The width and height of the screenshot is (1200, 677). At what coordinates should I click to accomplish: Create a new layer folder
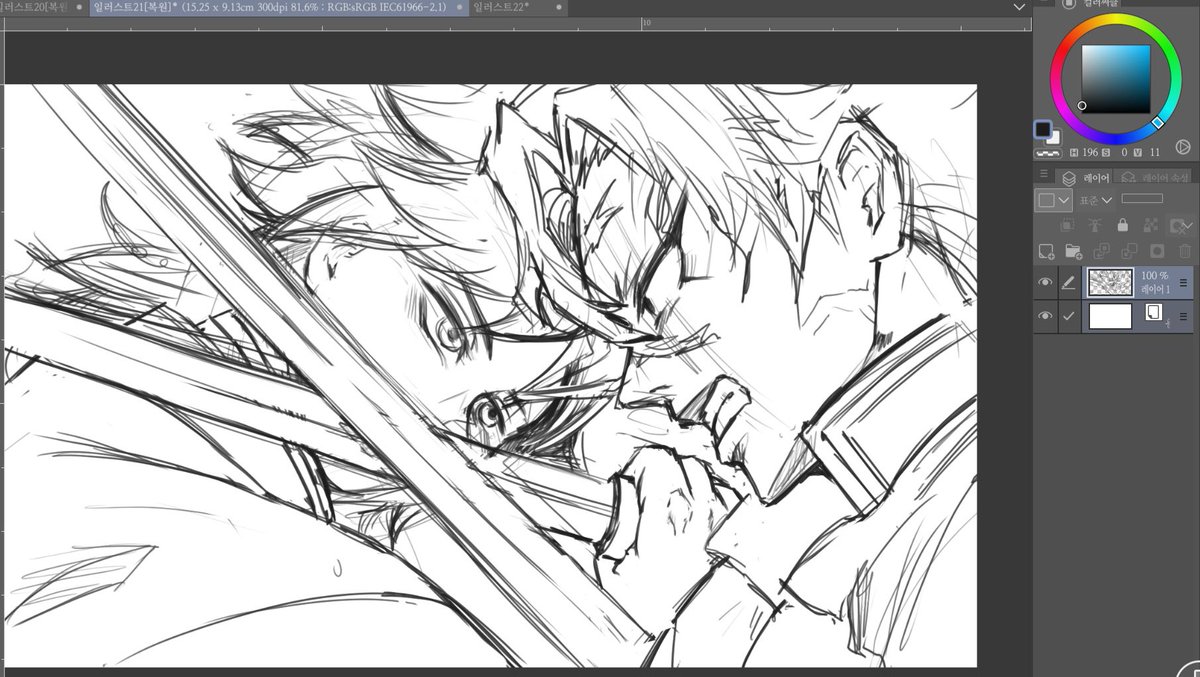(x=1073, y=251)
